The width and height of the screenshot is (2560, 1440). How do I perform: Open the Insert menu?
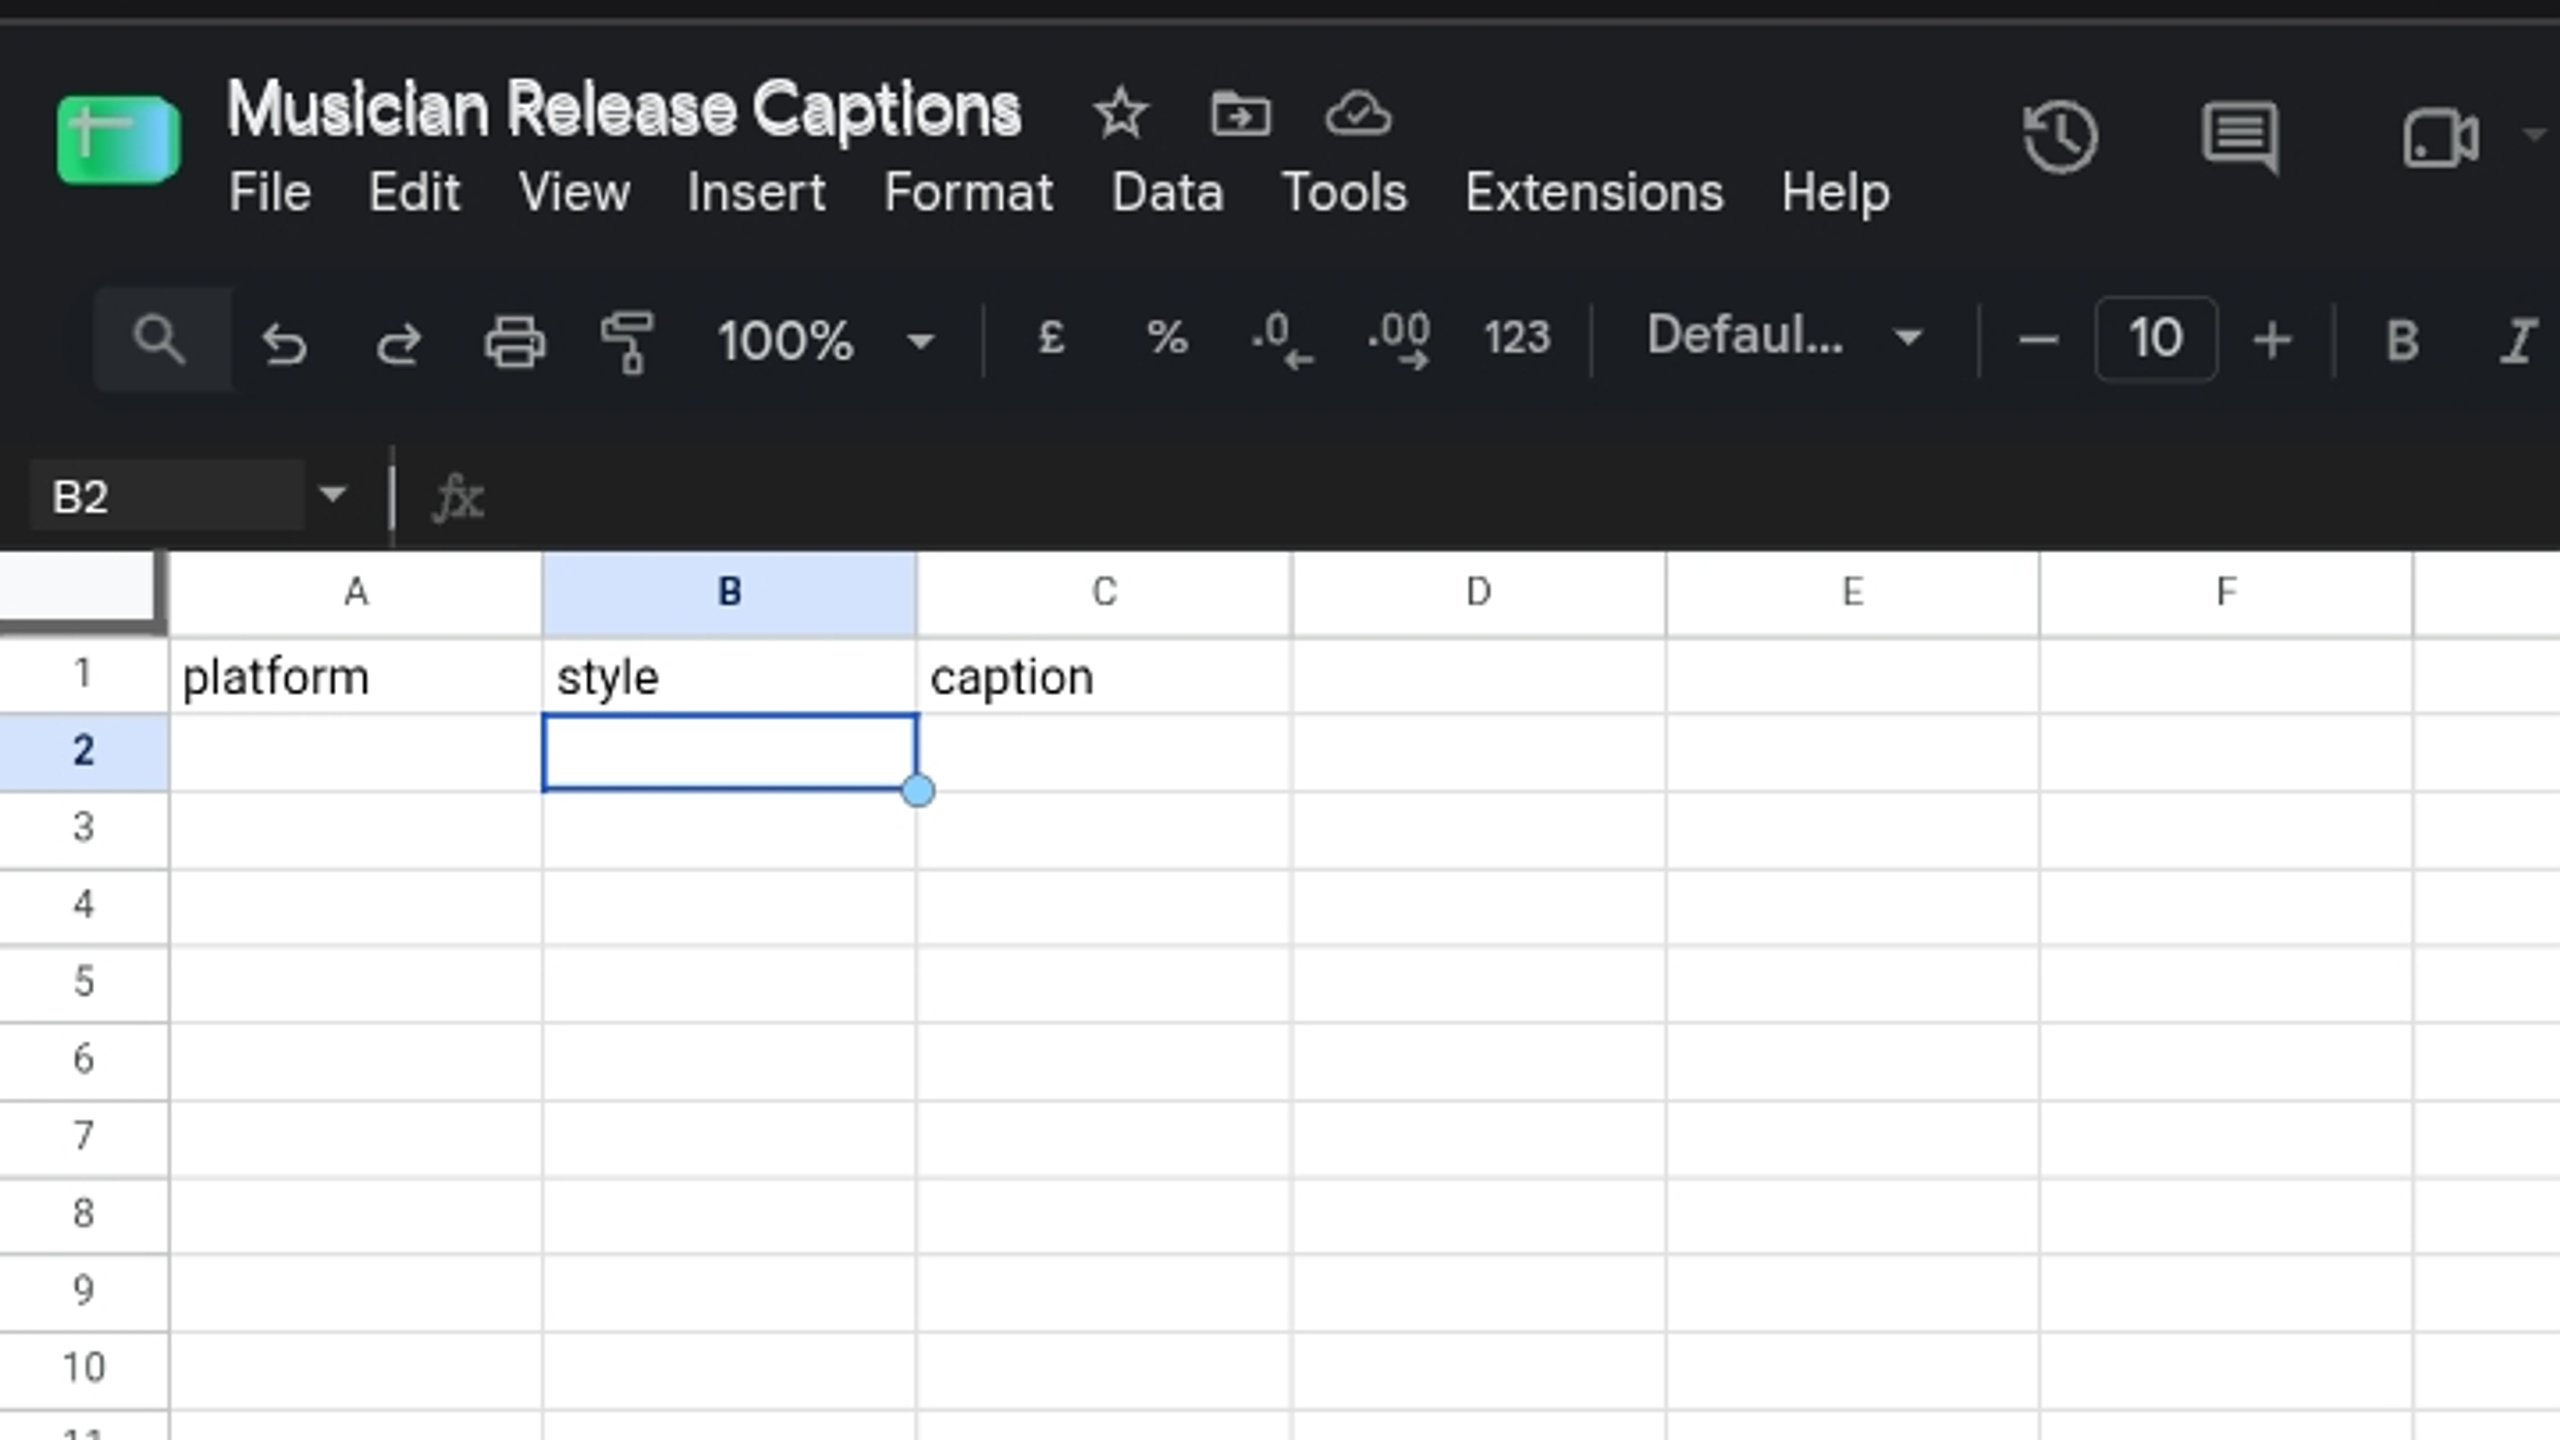pyautogui.click(x=756, y=192)
